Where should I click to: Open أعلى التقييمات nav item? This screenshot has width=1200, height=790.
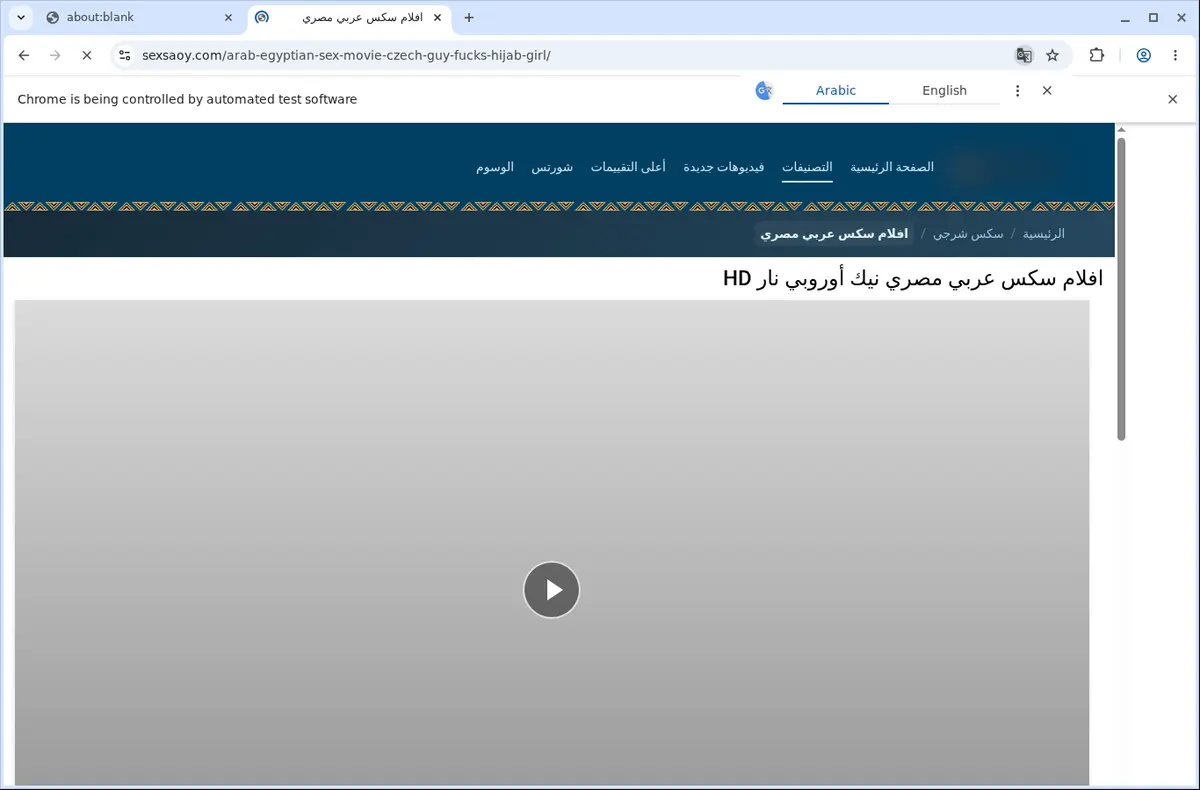[627, 167]
